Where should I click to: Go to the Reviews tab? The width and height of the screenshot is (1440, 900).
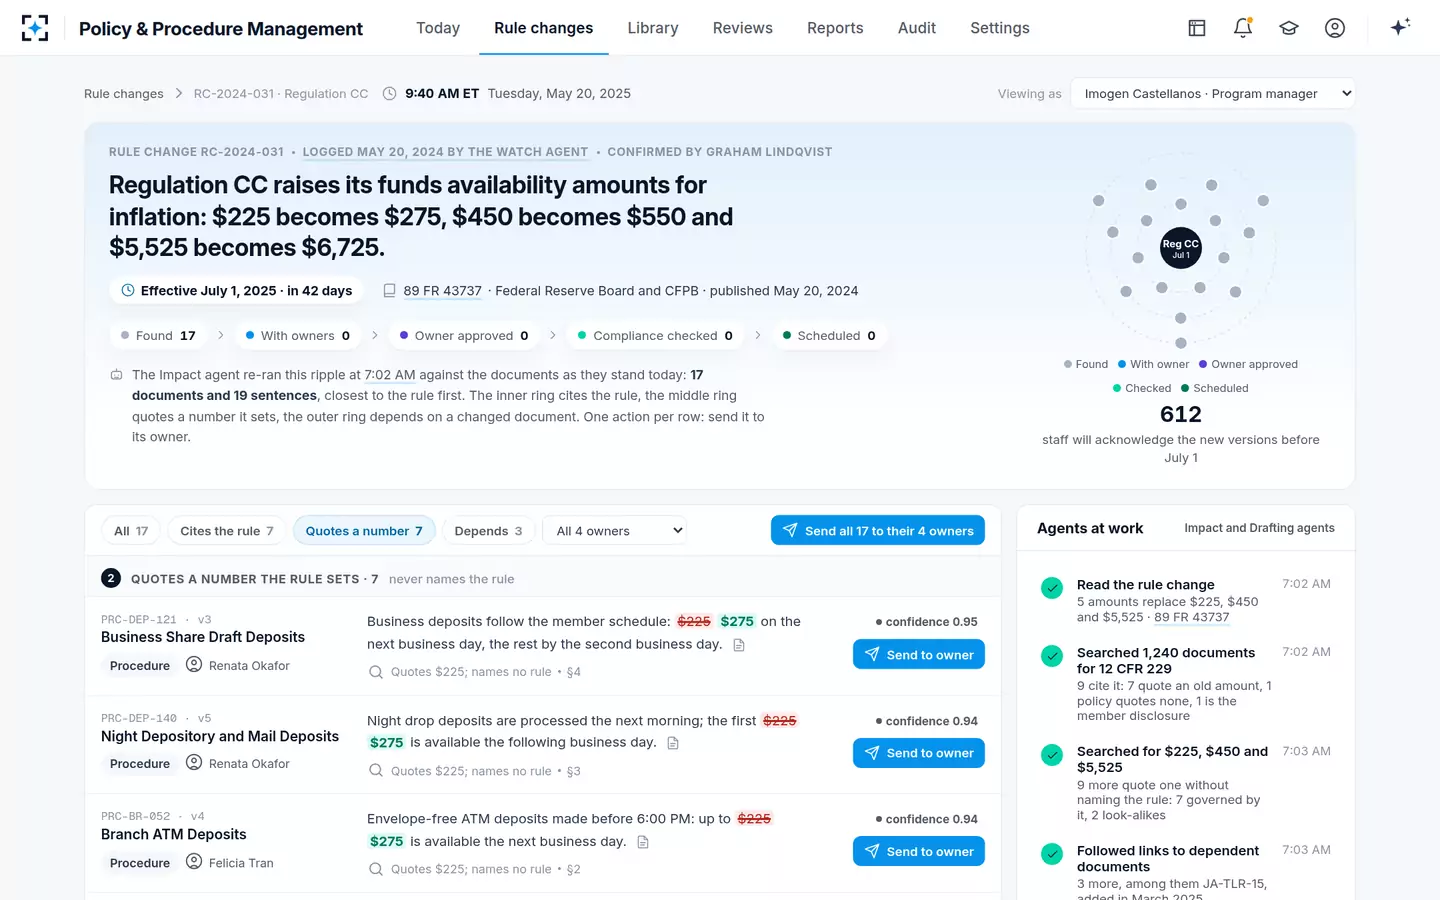(743, 28)
